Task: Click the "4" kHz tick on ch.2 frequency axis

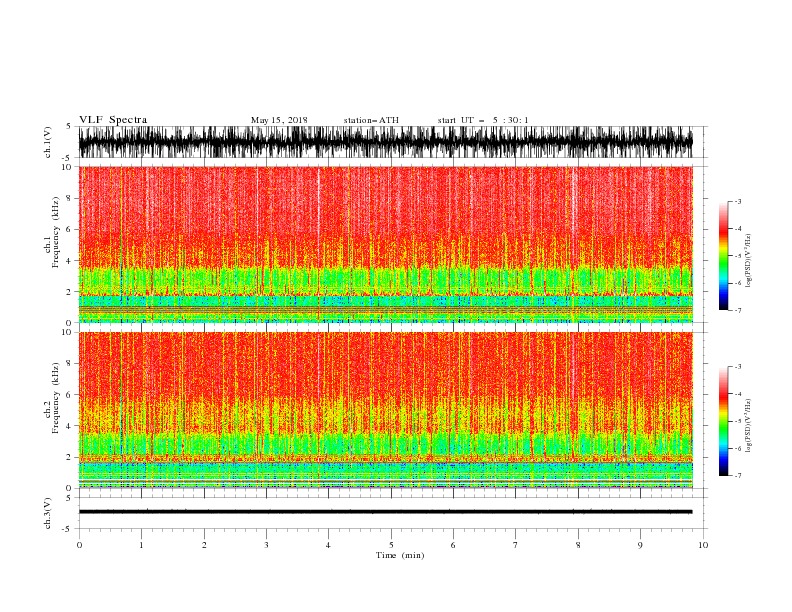Action: (x=69, y=426)
